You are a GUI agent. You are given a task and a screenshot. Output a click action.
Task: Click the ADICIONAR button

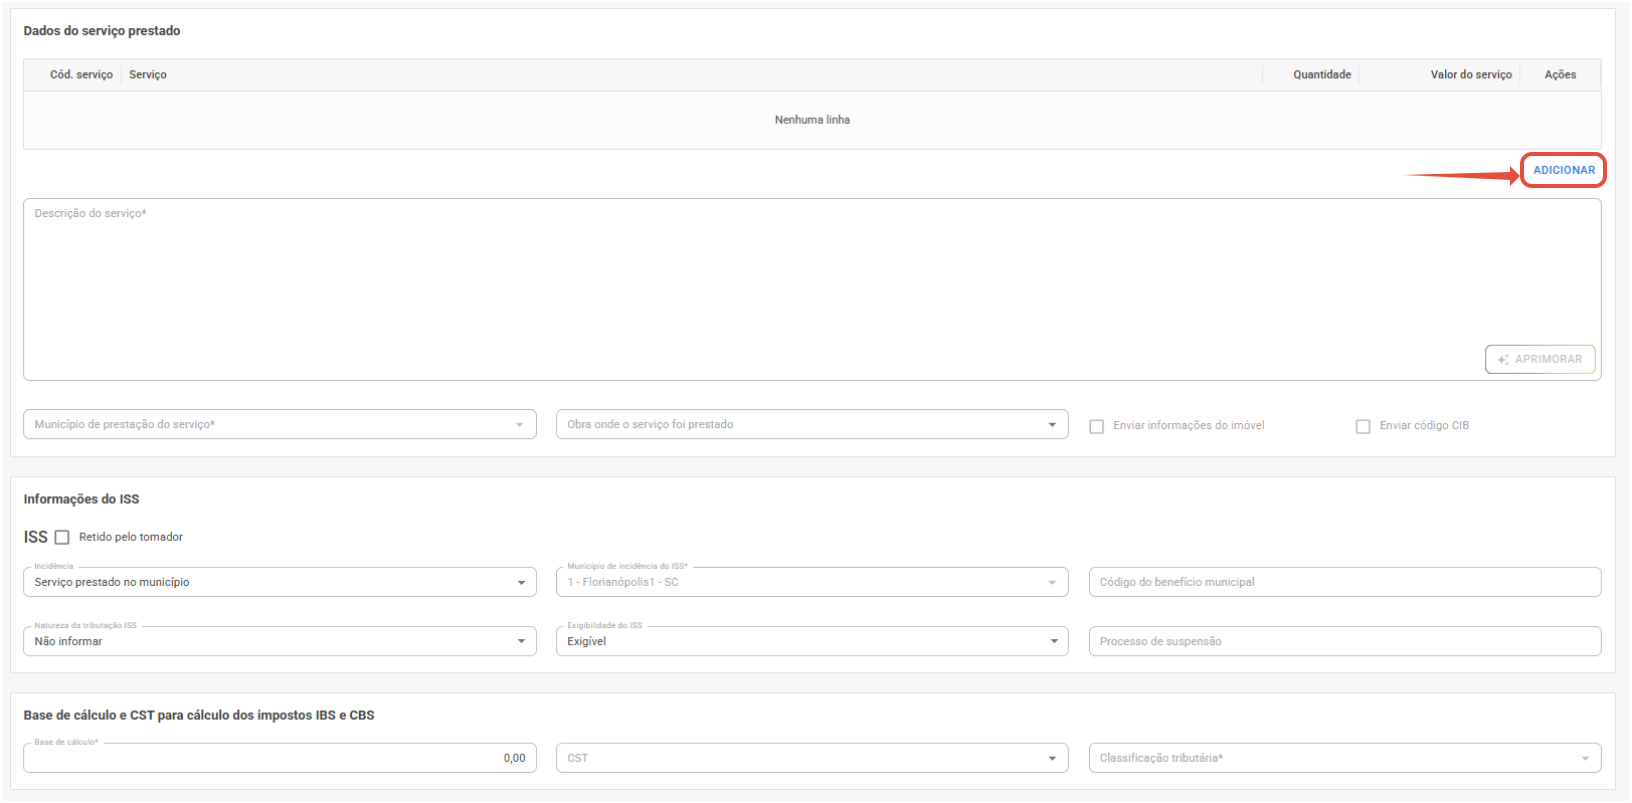tap(1564, 170)
